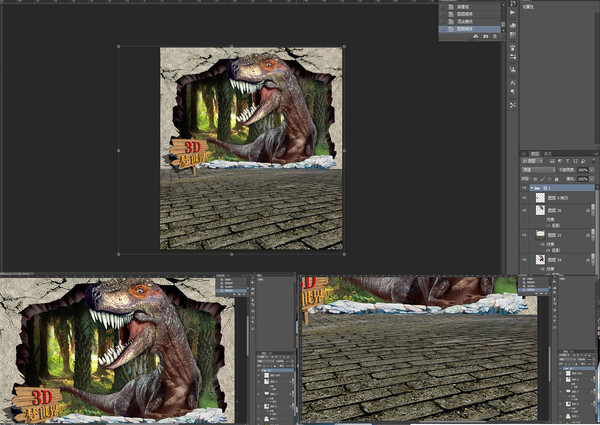Click the lock all padlock icon

click(557, 179)
